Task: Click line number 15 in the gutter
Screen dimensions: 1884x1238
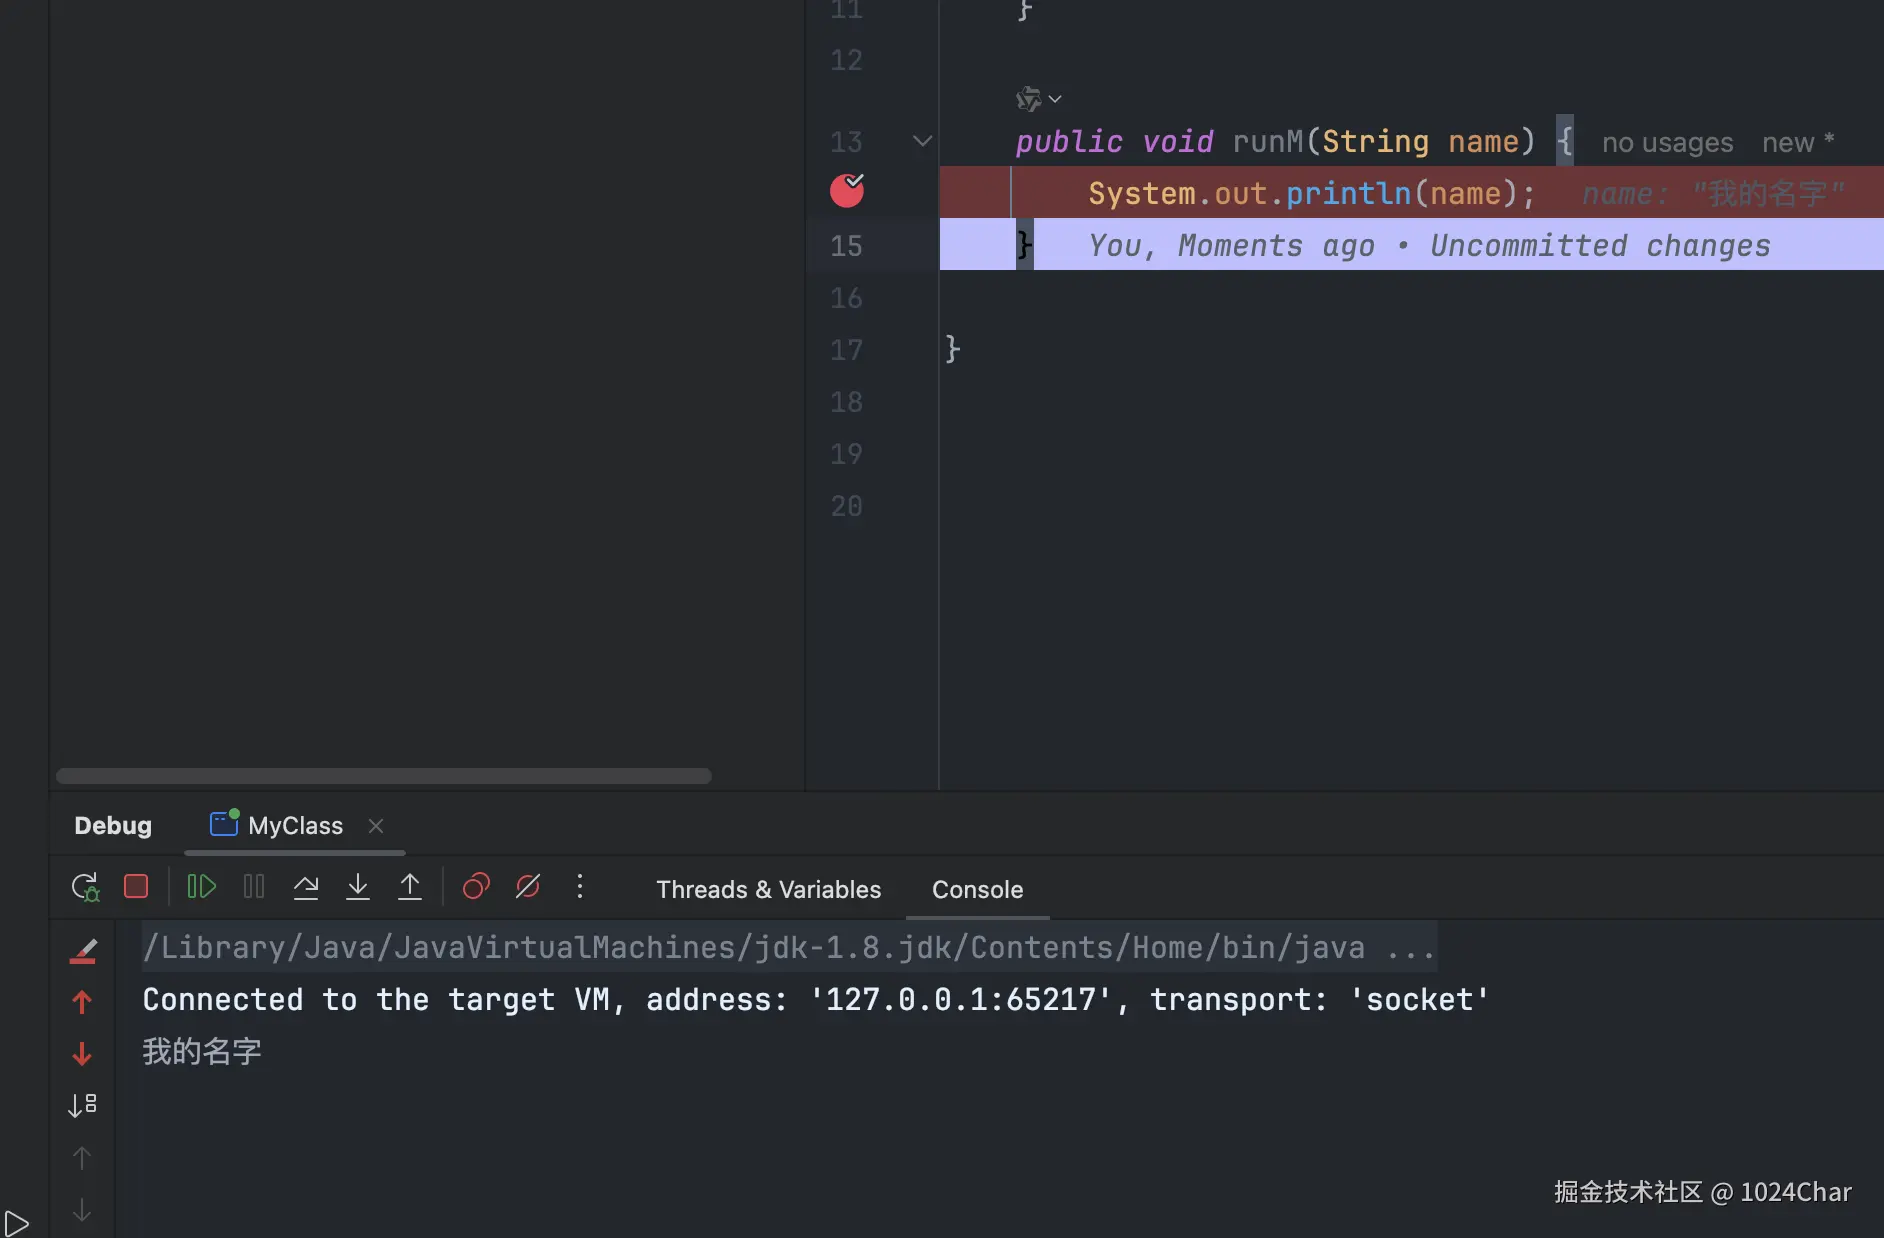Action: tap(846, 246)
